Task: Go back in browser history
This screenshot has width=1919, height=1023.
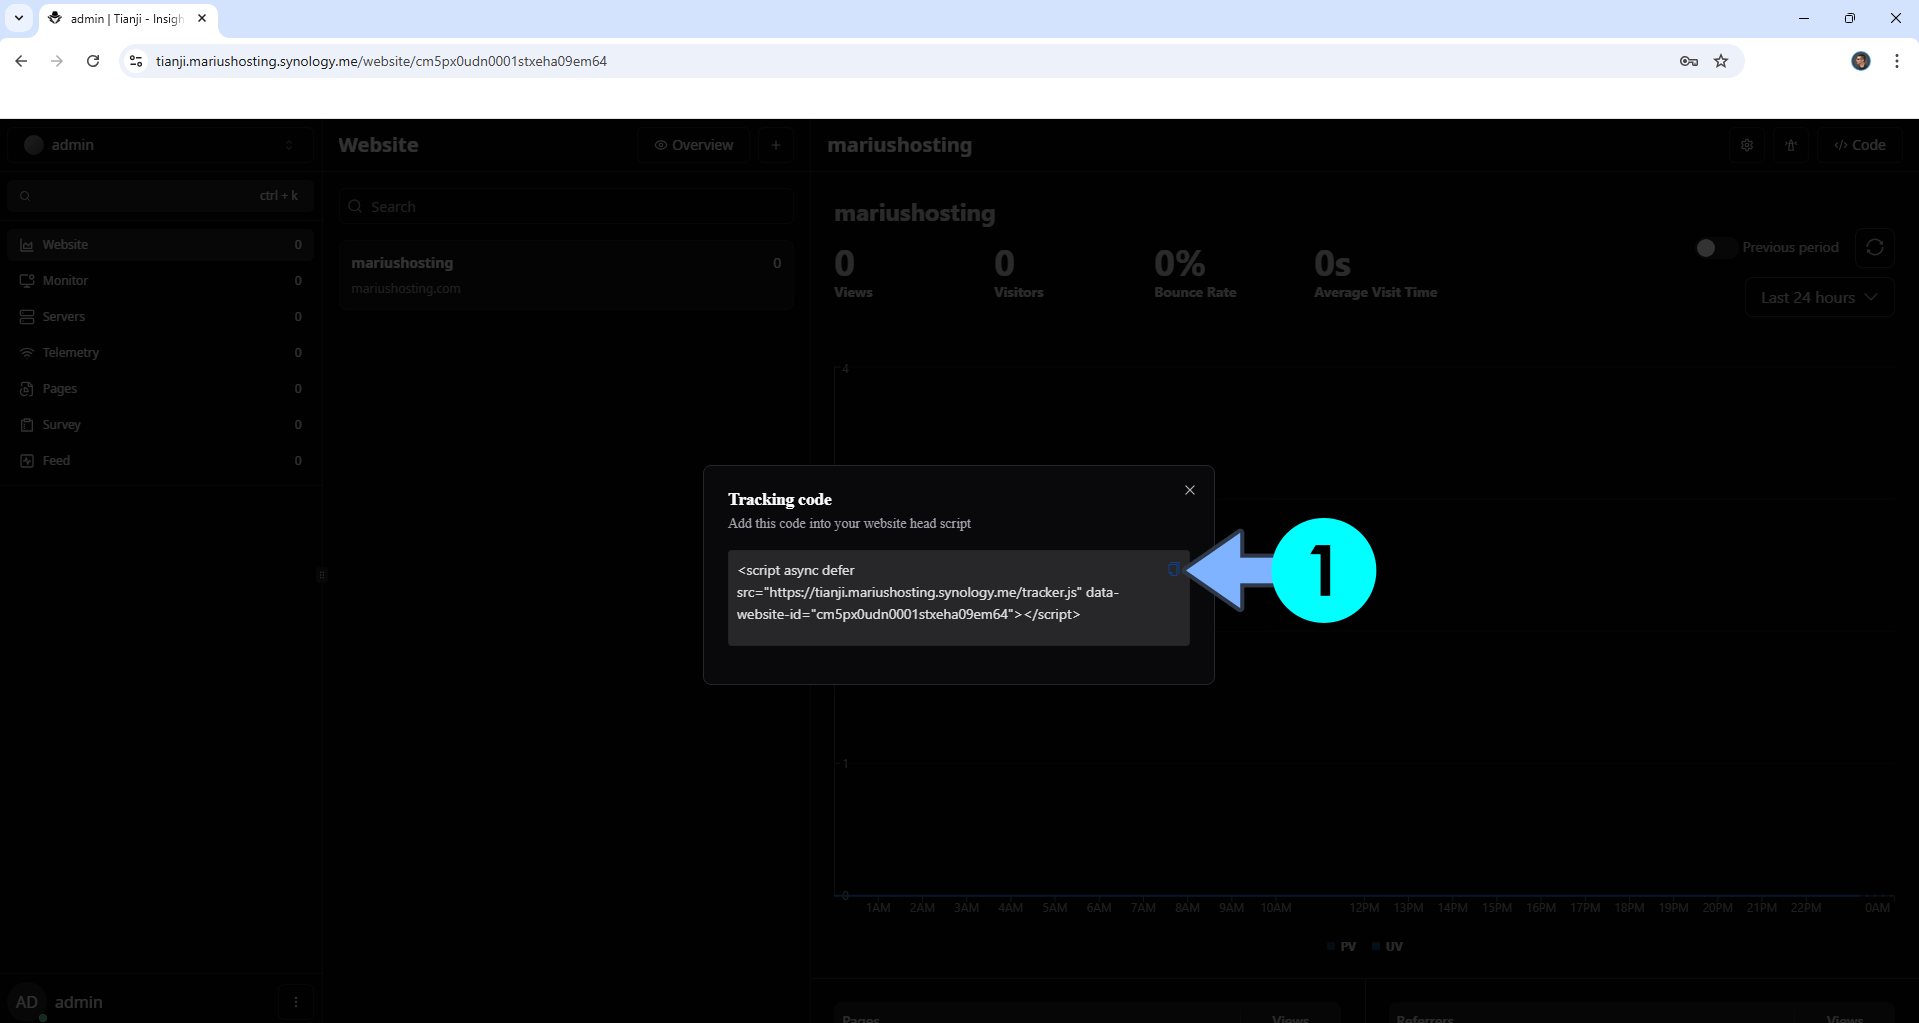Action: [21, 61]
